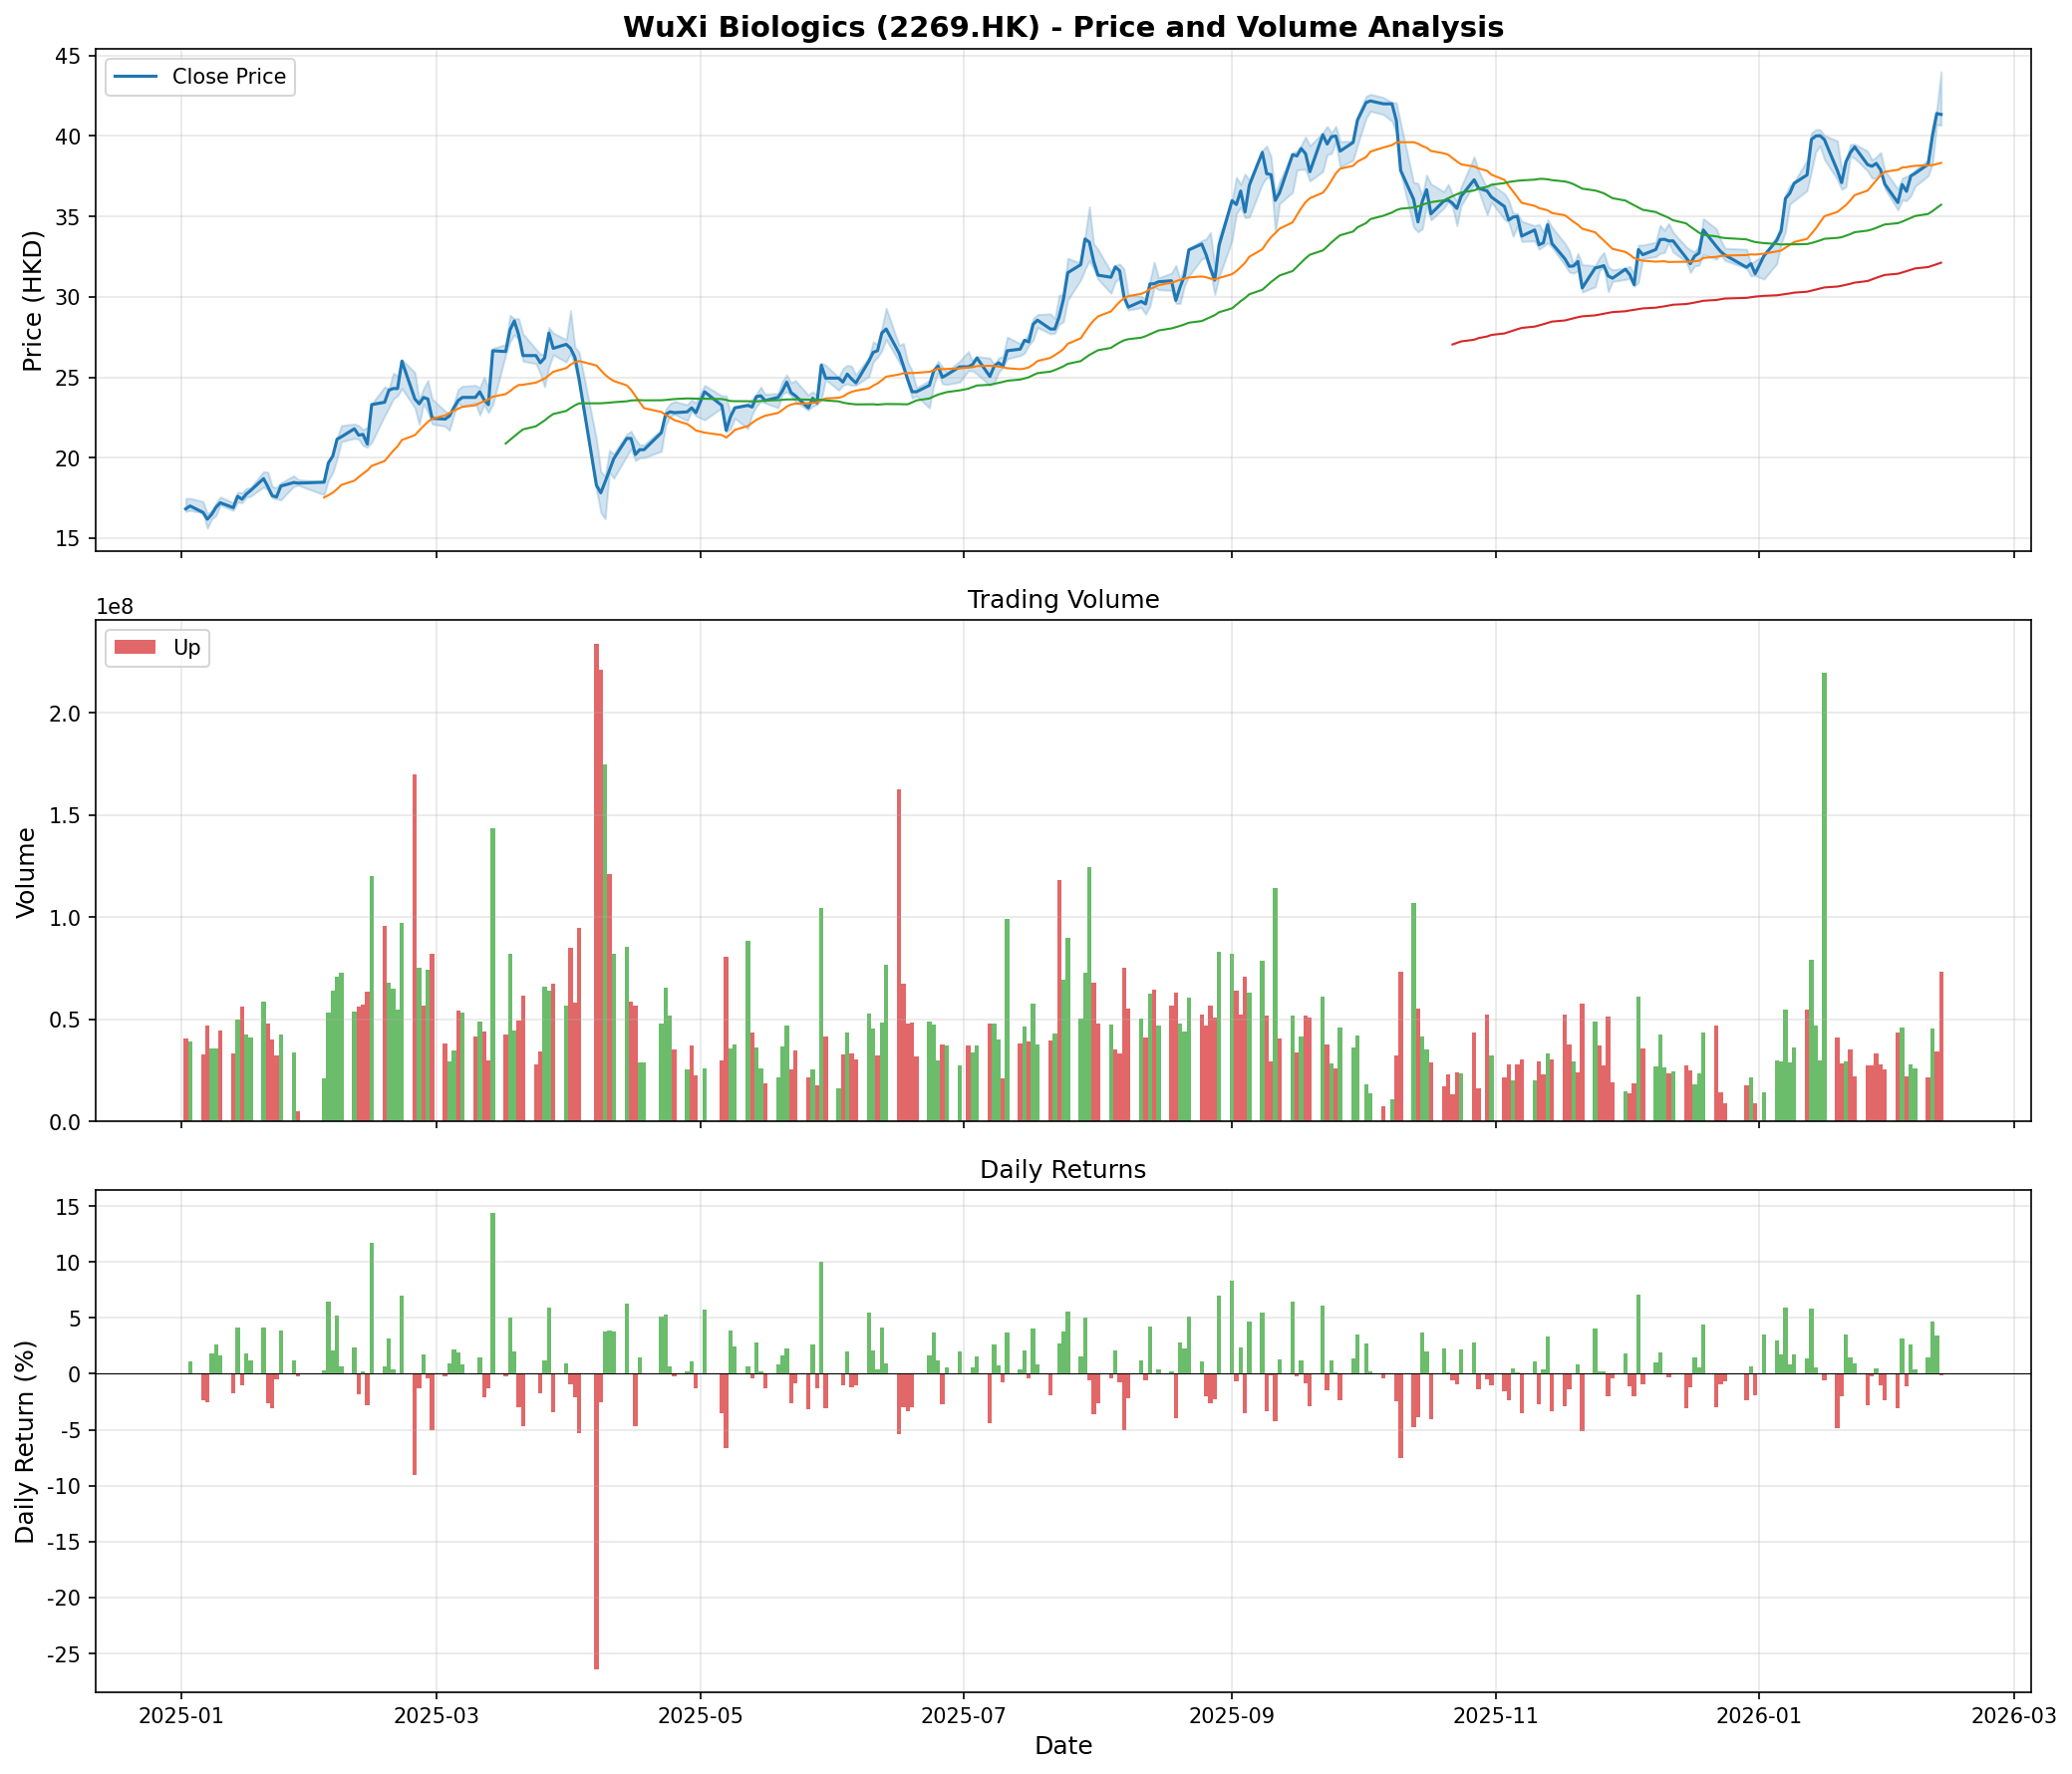Click the blue line swatch in price legend
This screenshot has width=2072, height=1774.
(x=135, y=77)
